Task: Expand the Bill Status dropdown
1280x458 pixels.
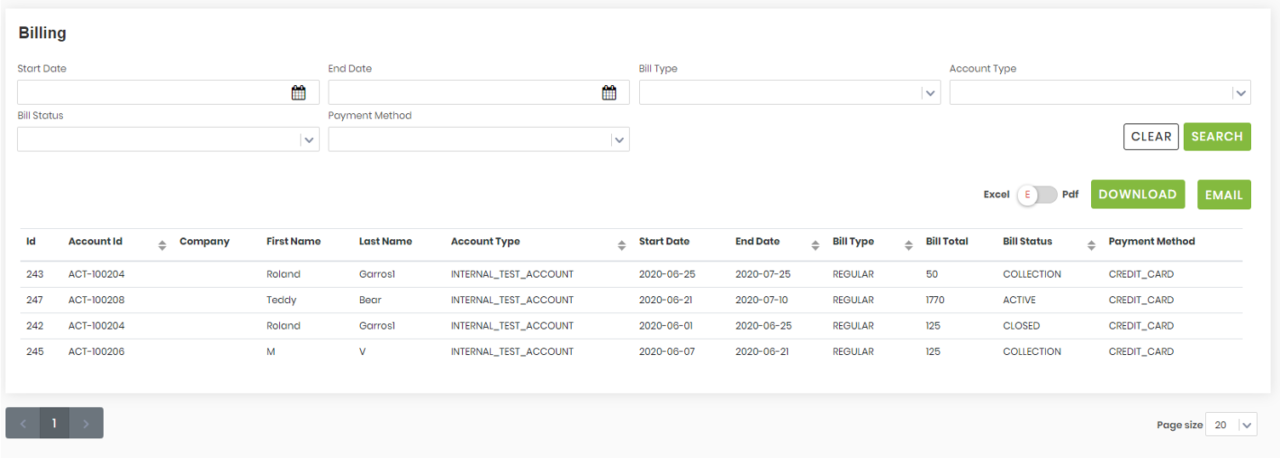Action: click(x=309, y=140)
